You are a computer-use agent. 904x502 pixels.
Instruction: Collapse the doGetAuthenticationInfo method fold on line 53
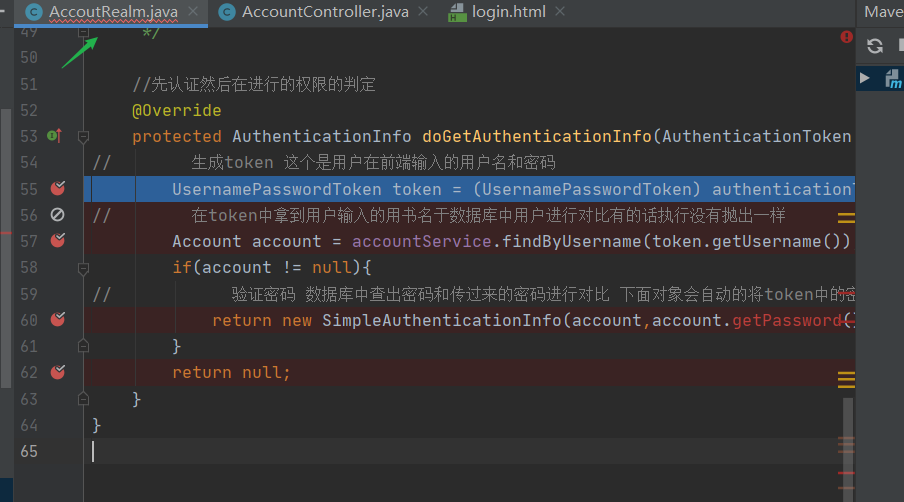click(x=83, y=137)
